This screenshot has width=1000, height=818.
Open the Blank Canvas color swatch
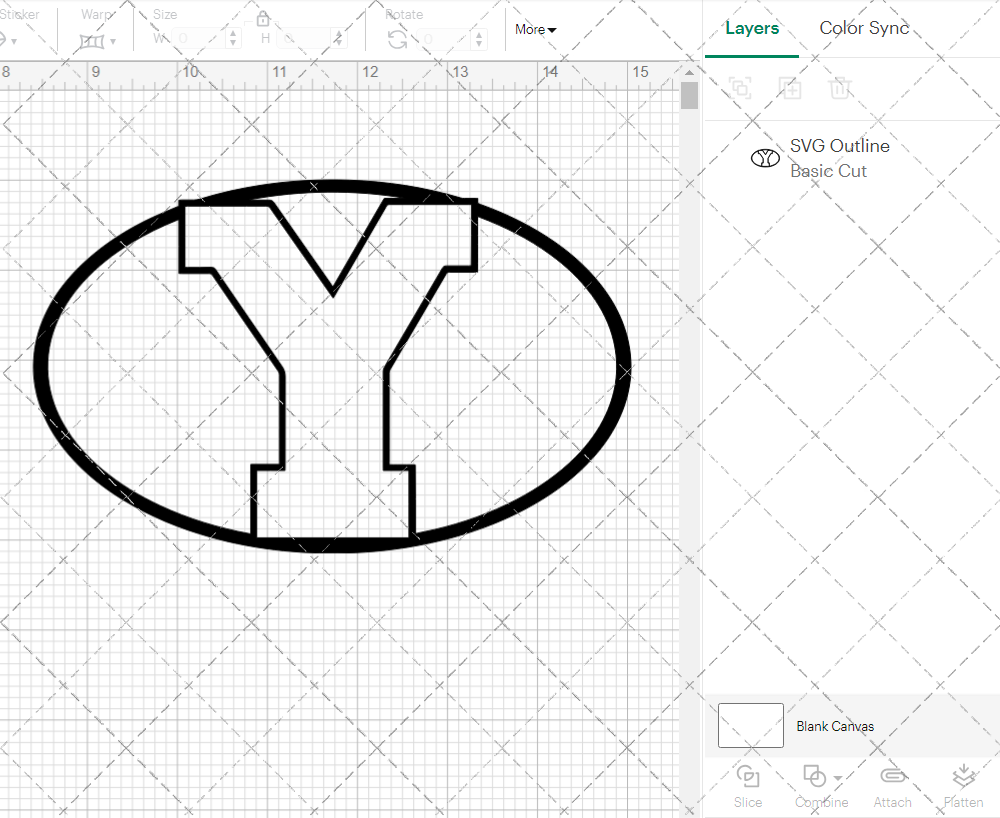(750, 726)
